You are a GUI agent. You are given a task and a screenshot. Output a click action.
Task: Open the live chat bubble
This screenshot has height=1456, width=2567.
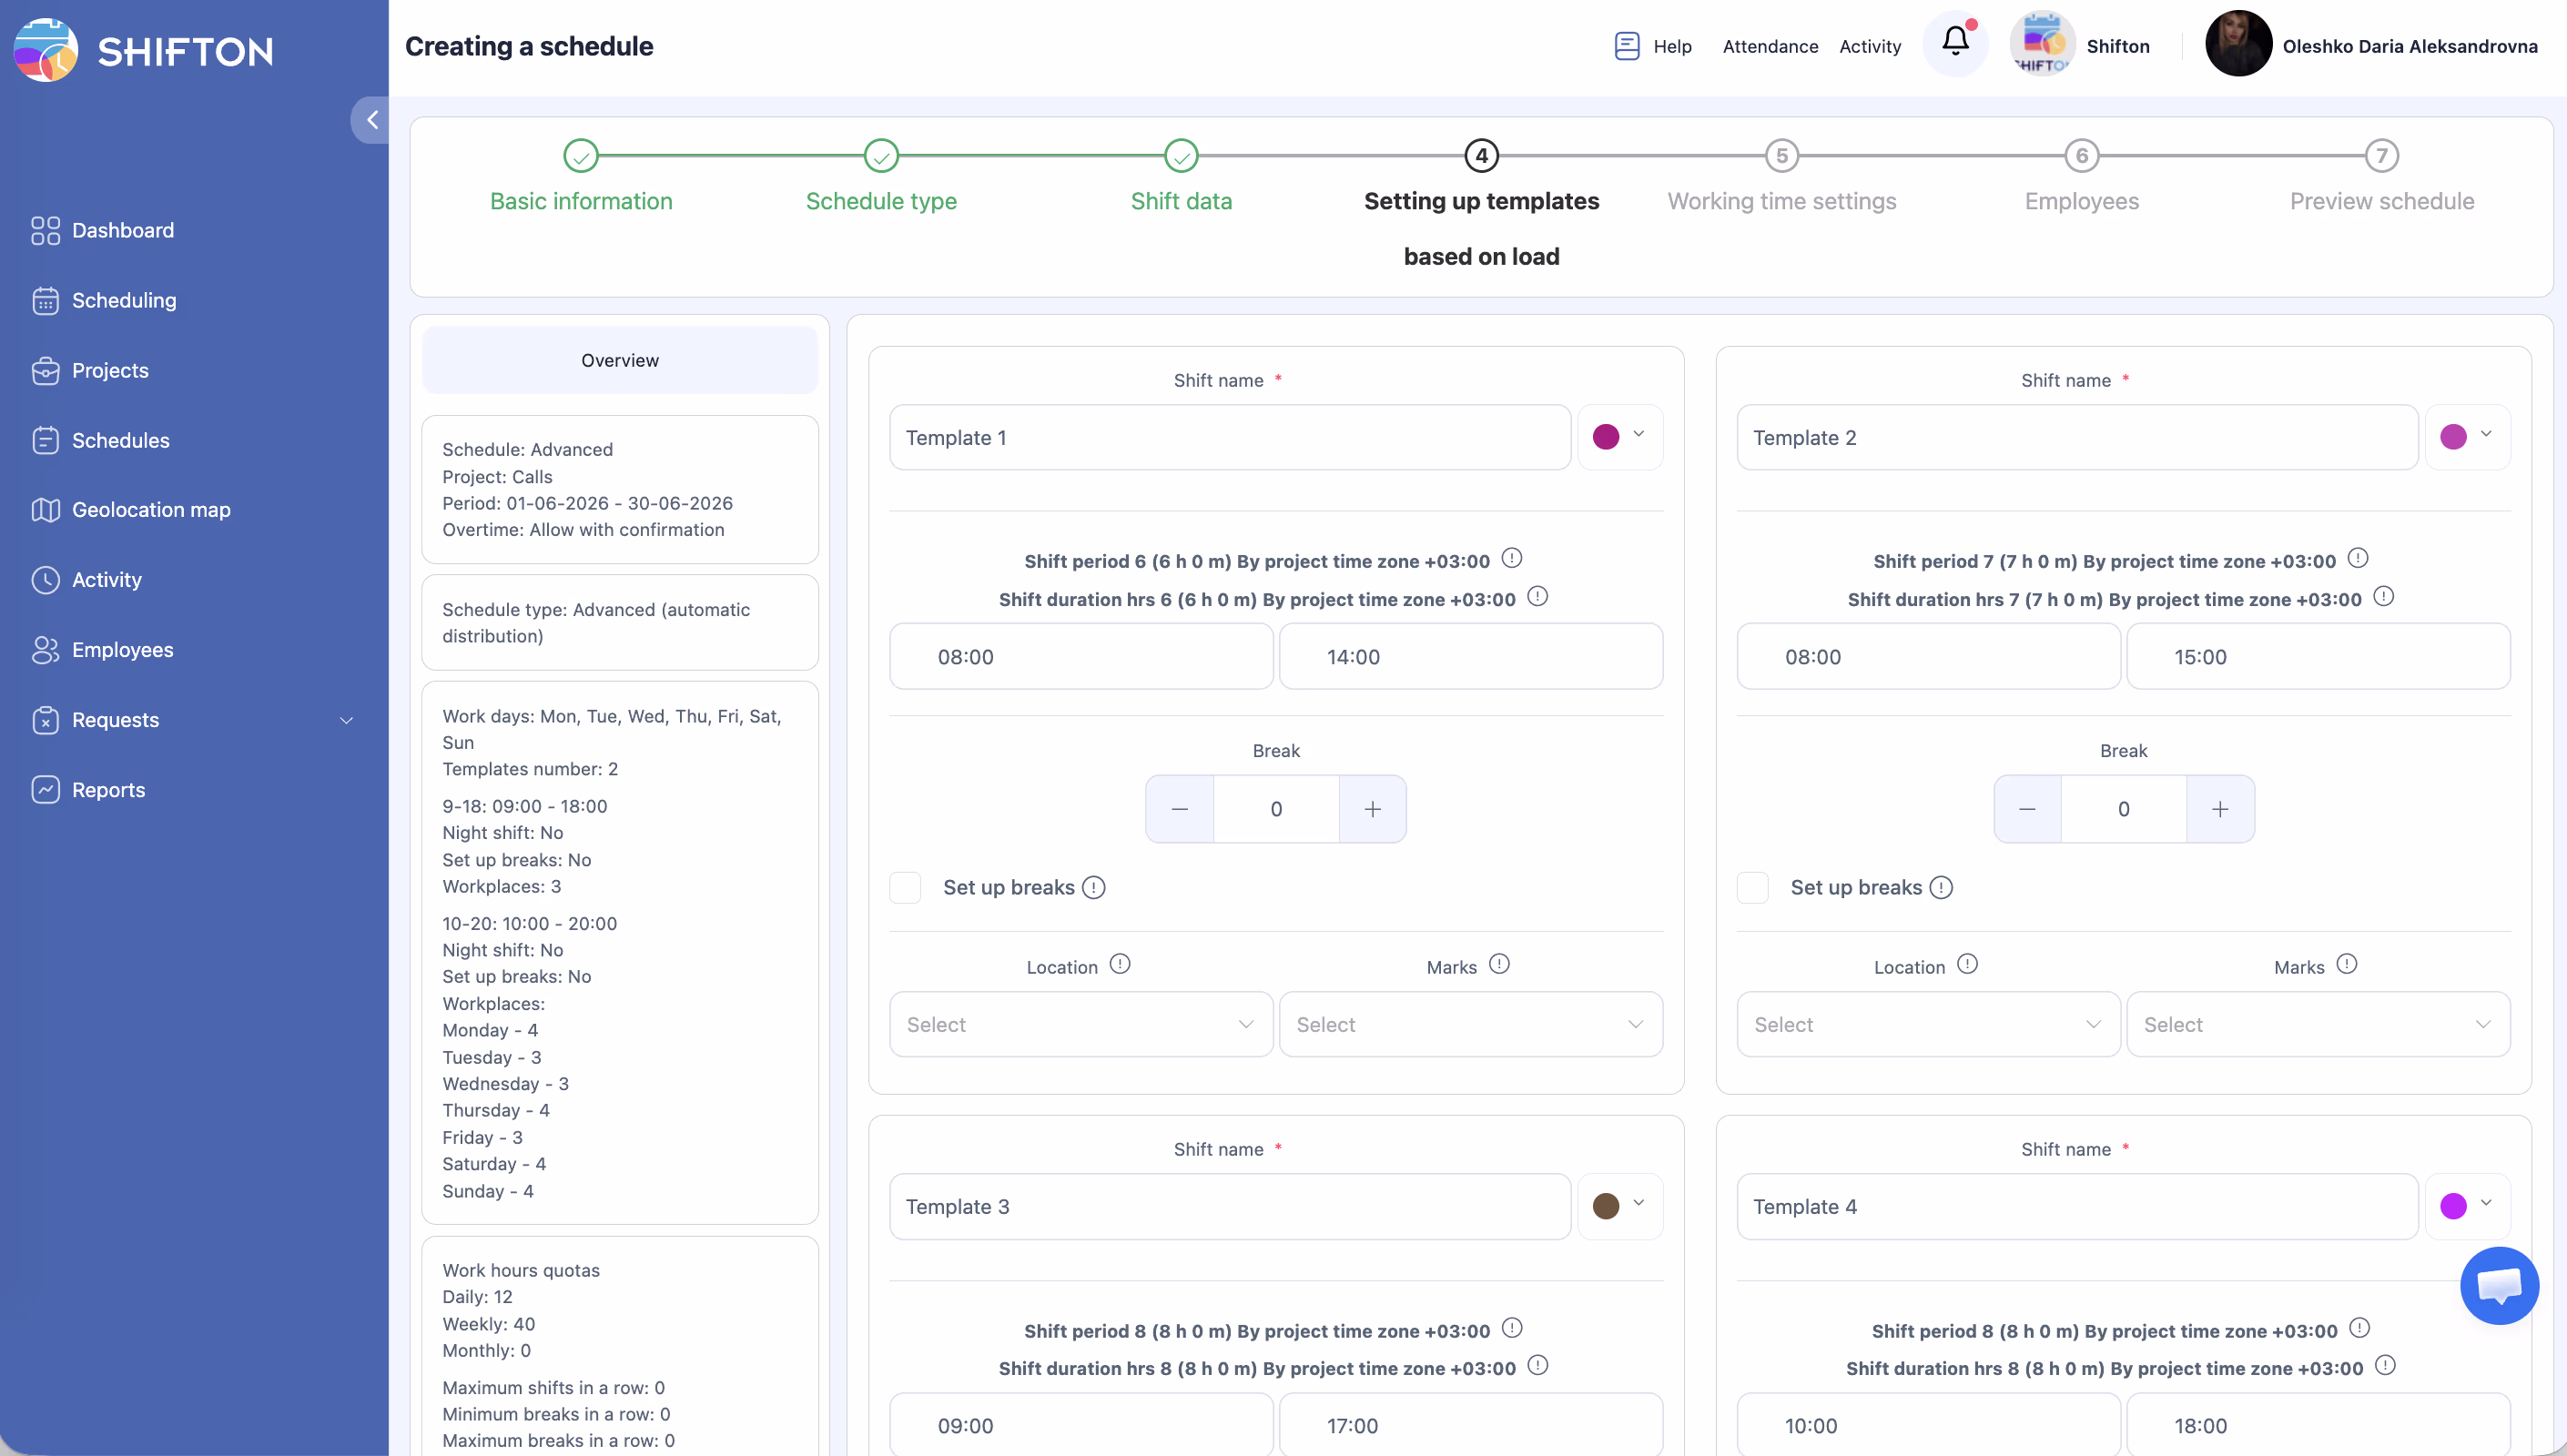2497,1285
